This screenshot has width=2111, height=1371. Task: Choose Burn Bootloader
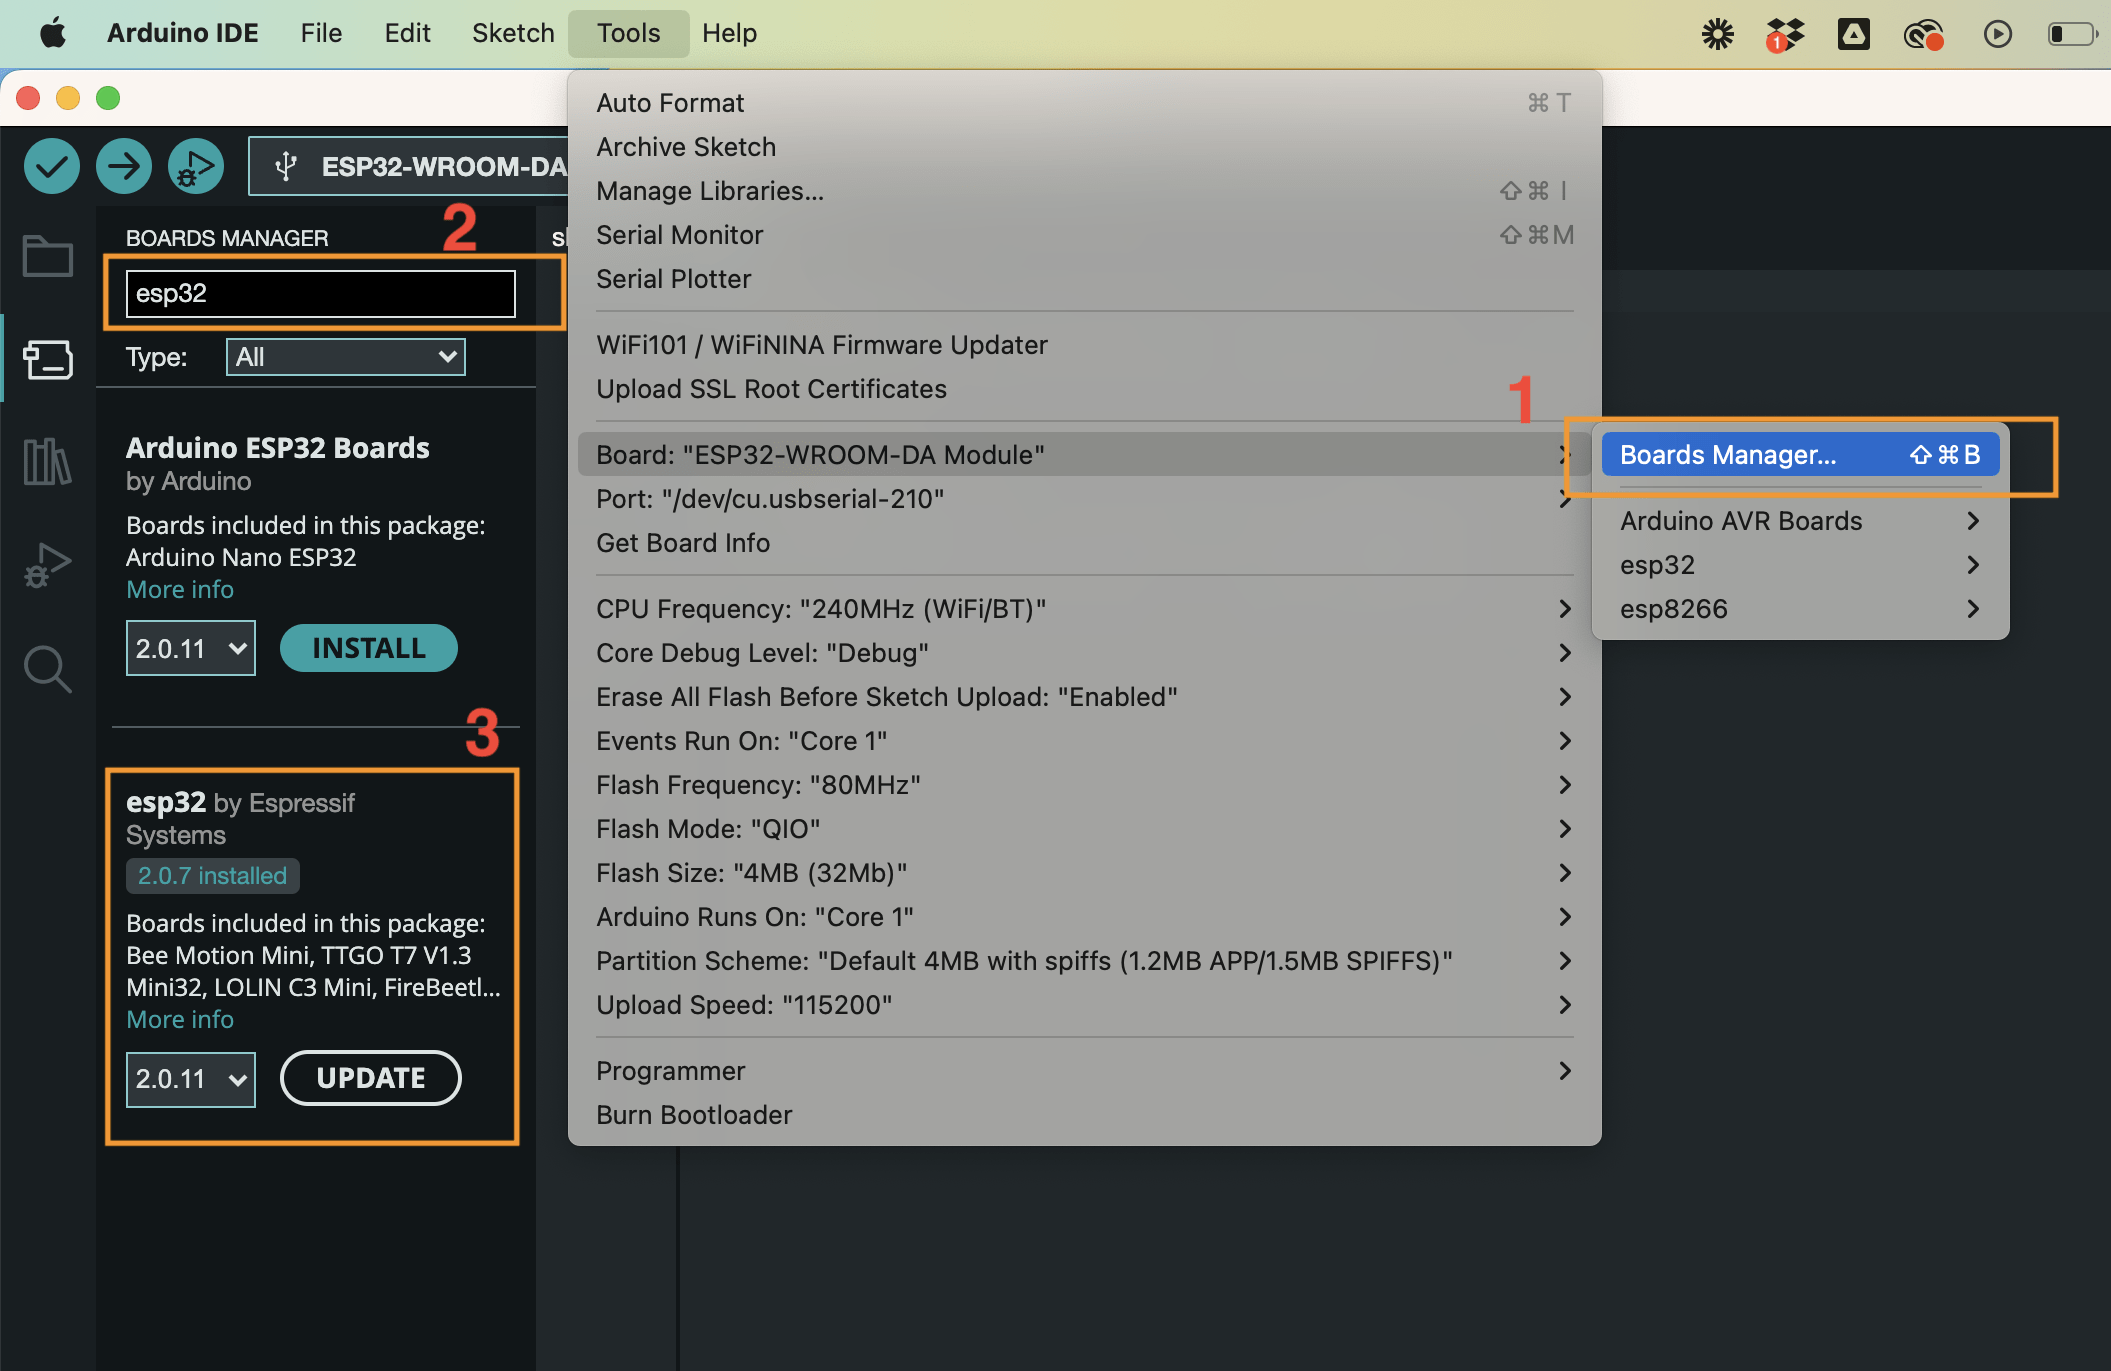(x=1084, y=1115)
